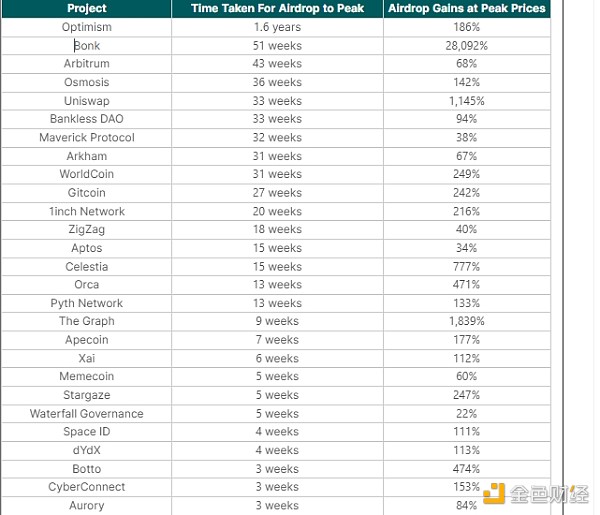The height and width of the screenshot is (515, 600).
Task: Select the Uniswap project cell
Action: 87,101
